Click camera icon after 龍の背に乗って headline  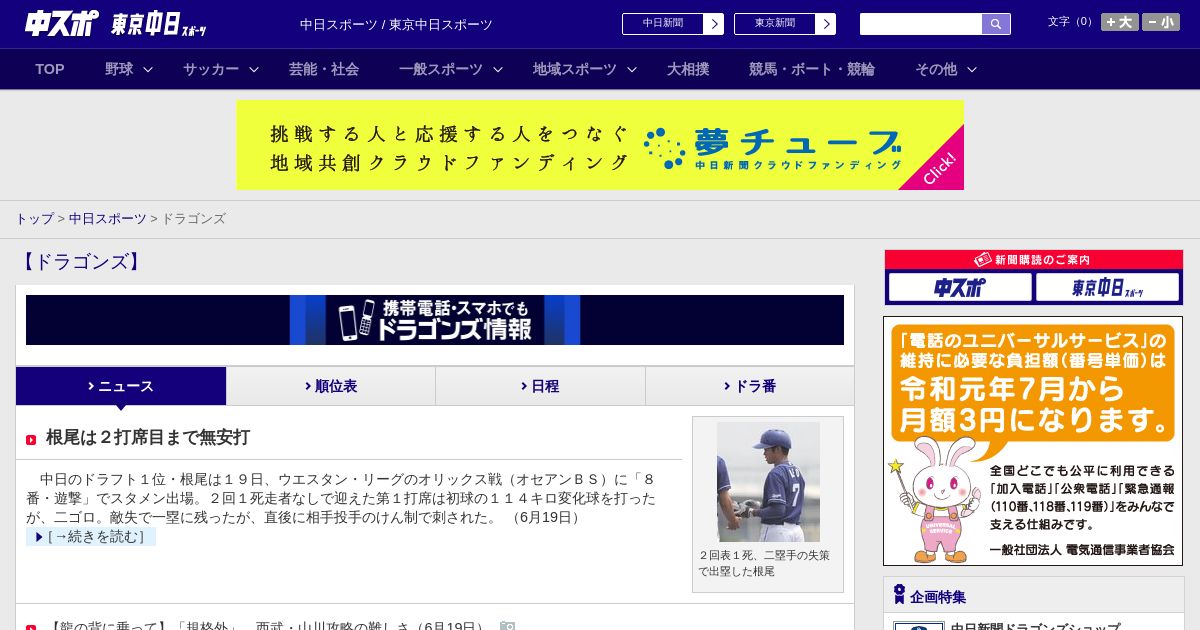click(507, 626)
